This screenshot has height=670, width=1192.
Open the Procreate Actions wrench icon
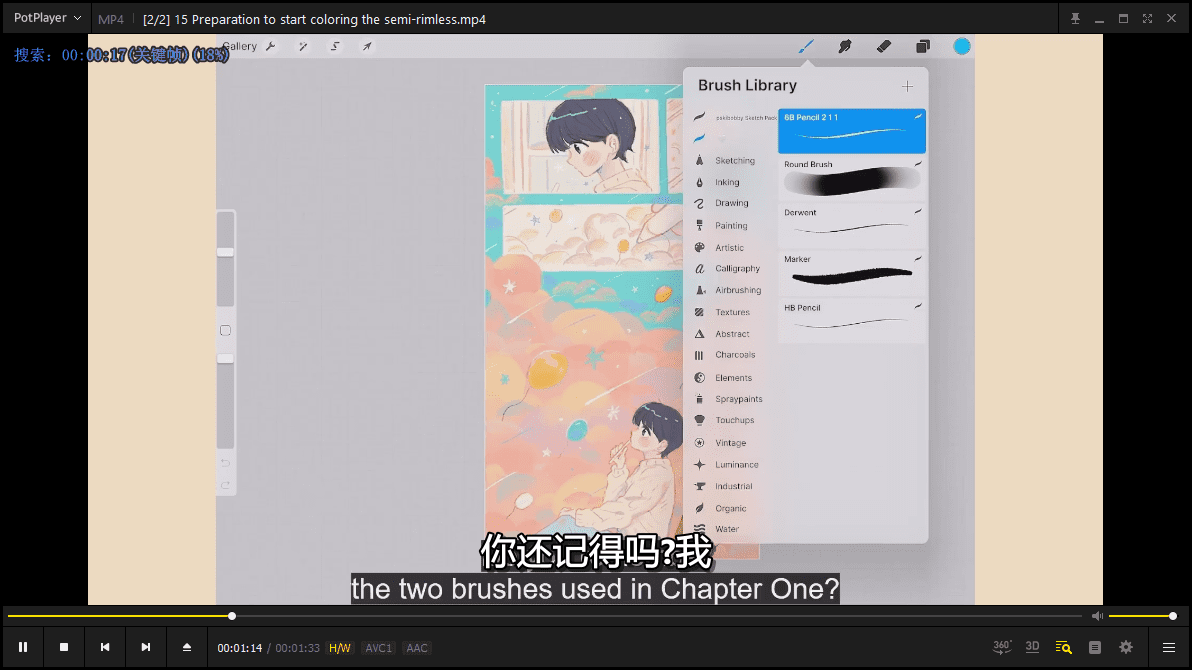(x=271, y=46)
